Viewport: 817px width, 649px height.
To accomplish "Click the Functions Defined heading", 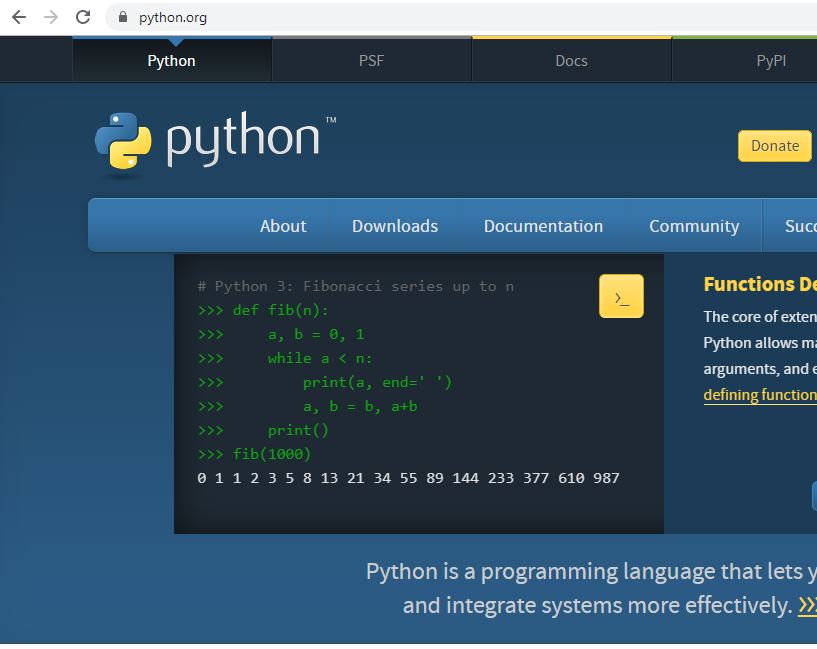I will pos(760,284).
